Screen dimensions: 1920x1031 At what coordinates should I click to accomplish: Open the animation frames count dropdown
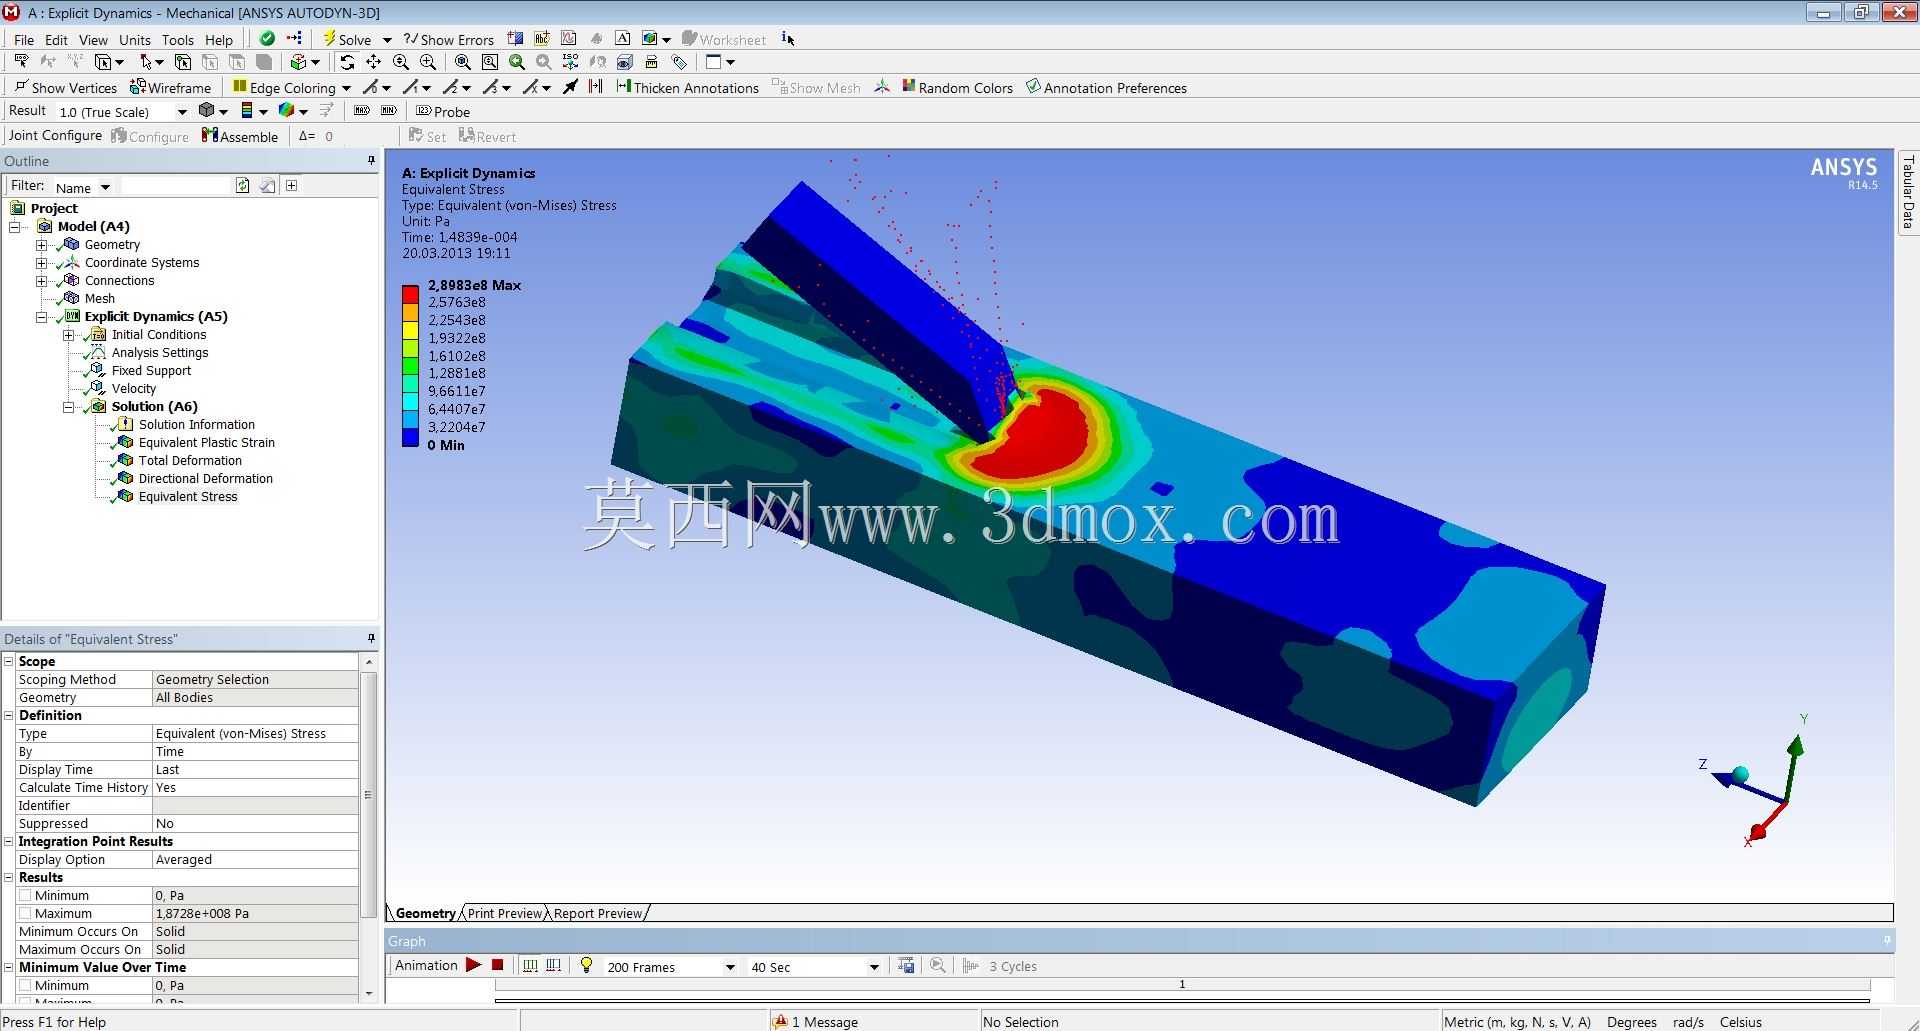(x=730, y=967)
